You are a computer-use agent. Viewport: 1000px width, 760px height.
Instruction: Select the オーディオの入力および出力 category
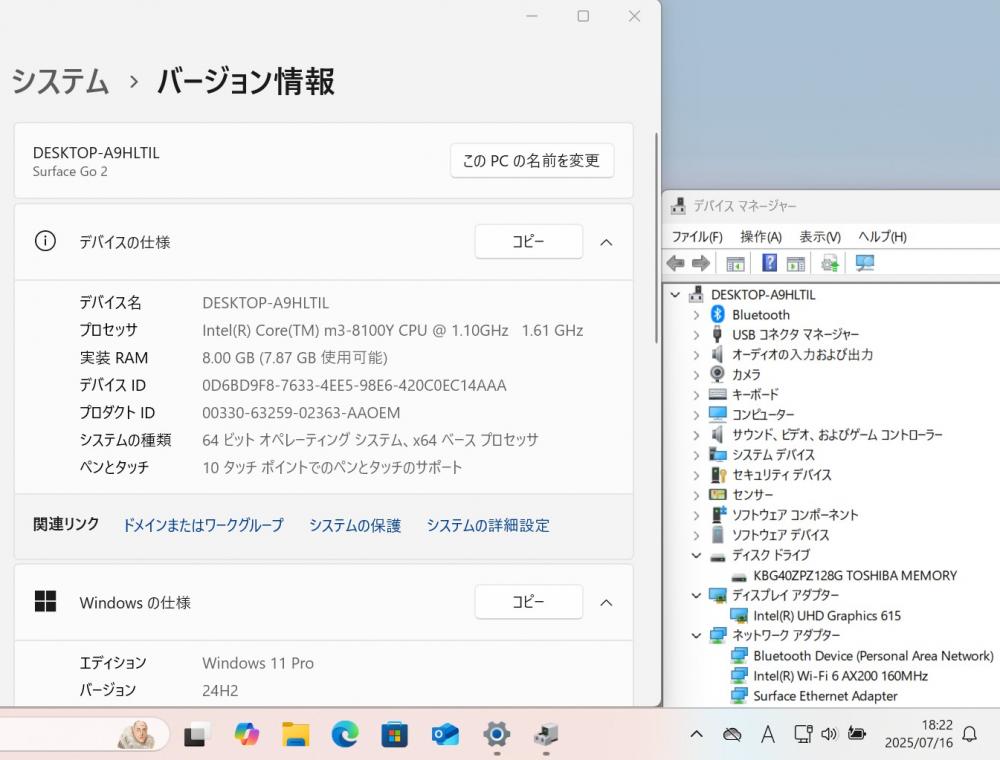tap(802, 354)
